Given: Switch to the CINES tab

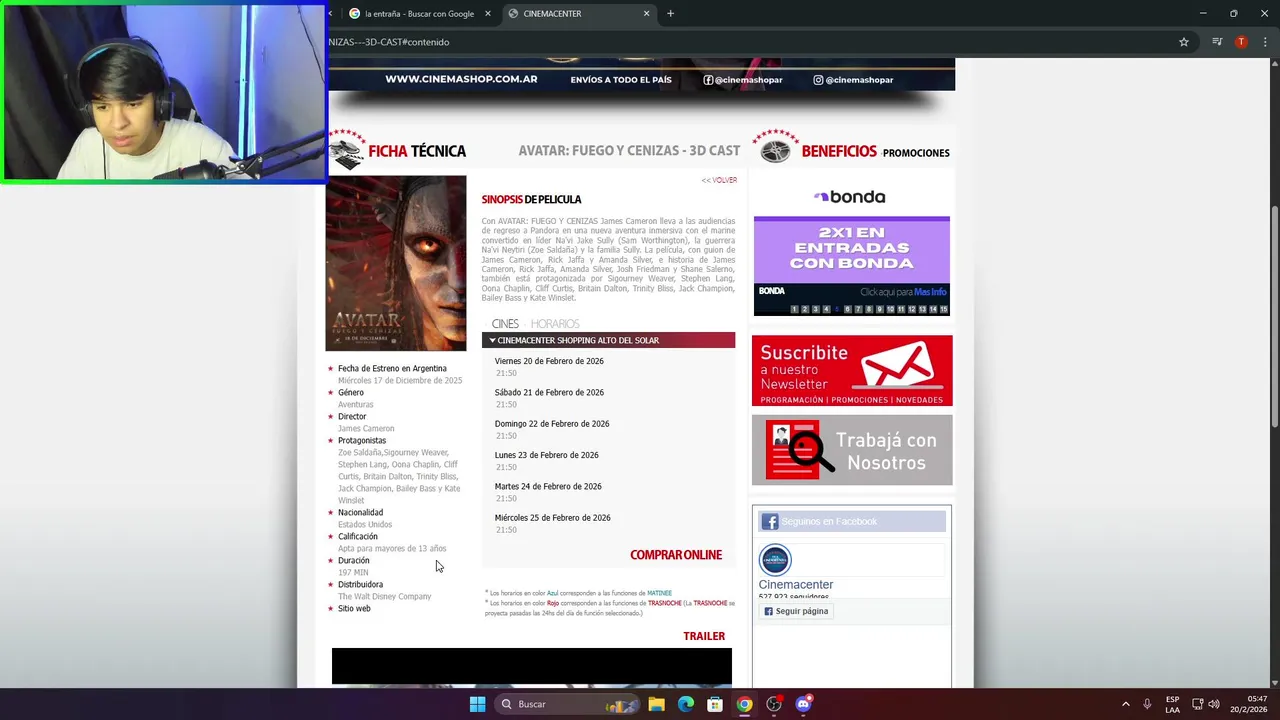Looking at the screenshot, I should click(x=505, y=324).
